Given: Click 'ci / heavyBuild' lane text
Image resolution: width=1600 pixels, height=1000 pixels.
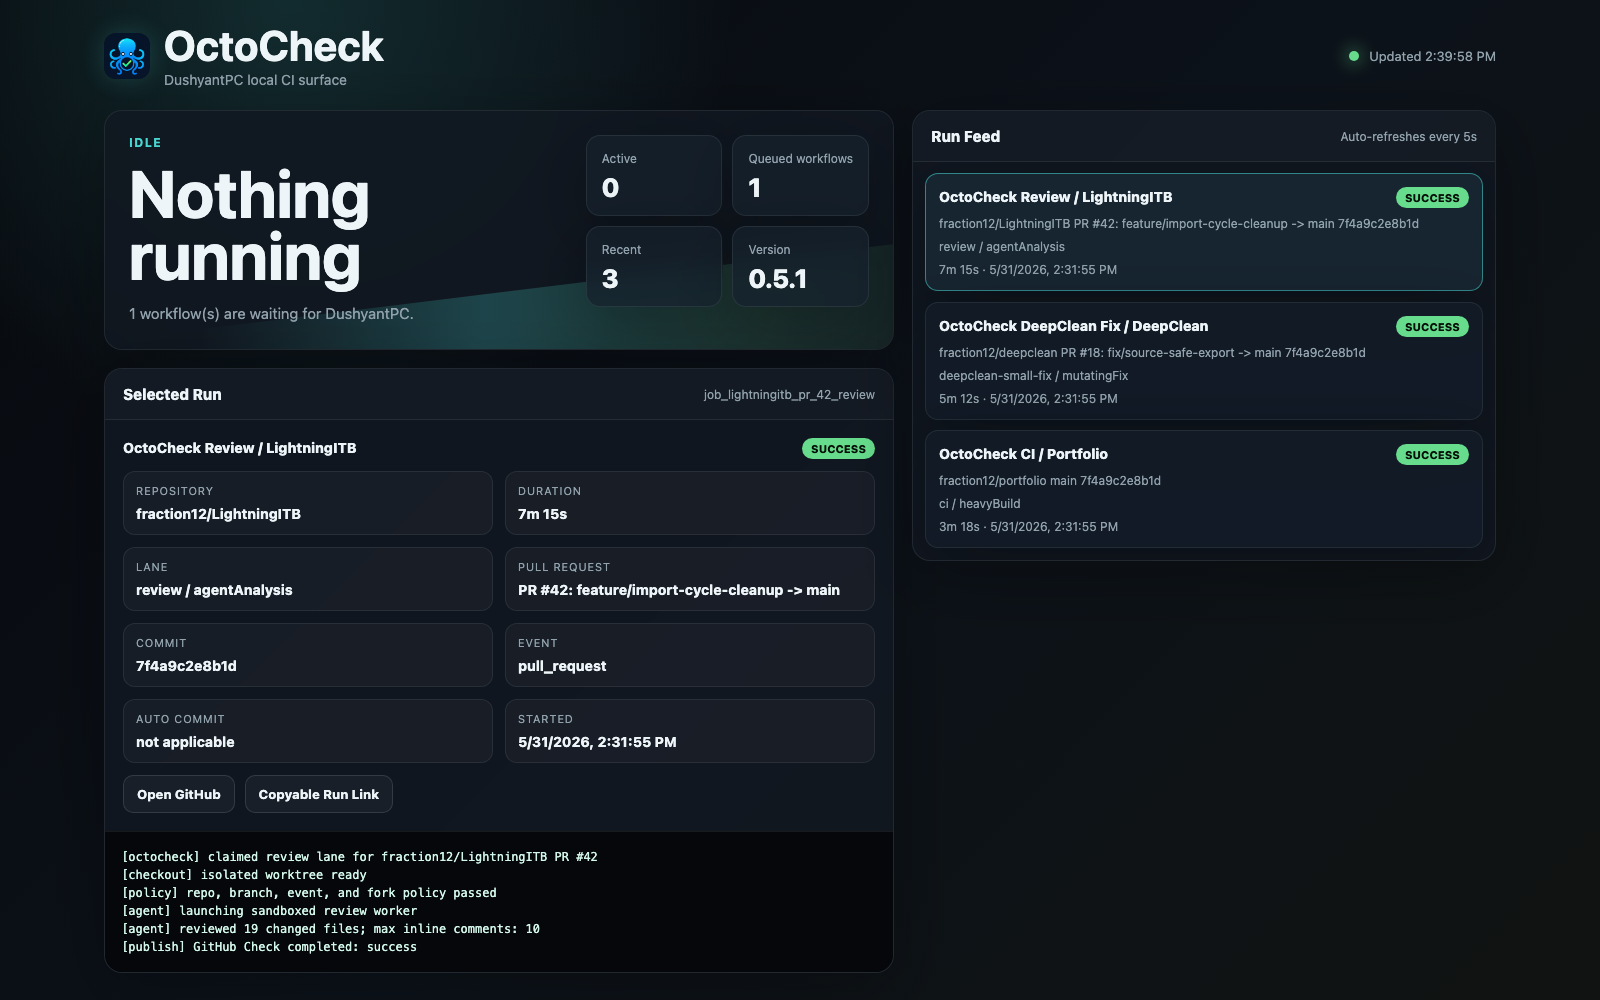Looking at the screenshot, I should [979, 504].
